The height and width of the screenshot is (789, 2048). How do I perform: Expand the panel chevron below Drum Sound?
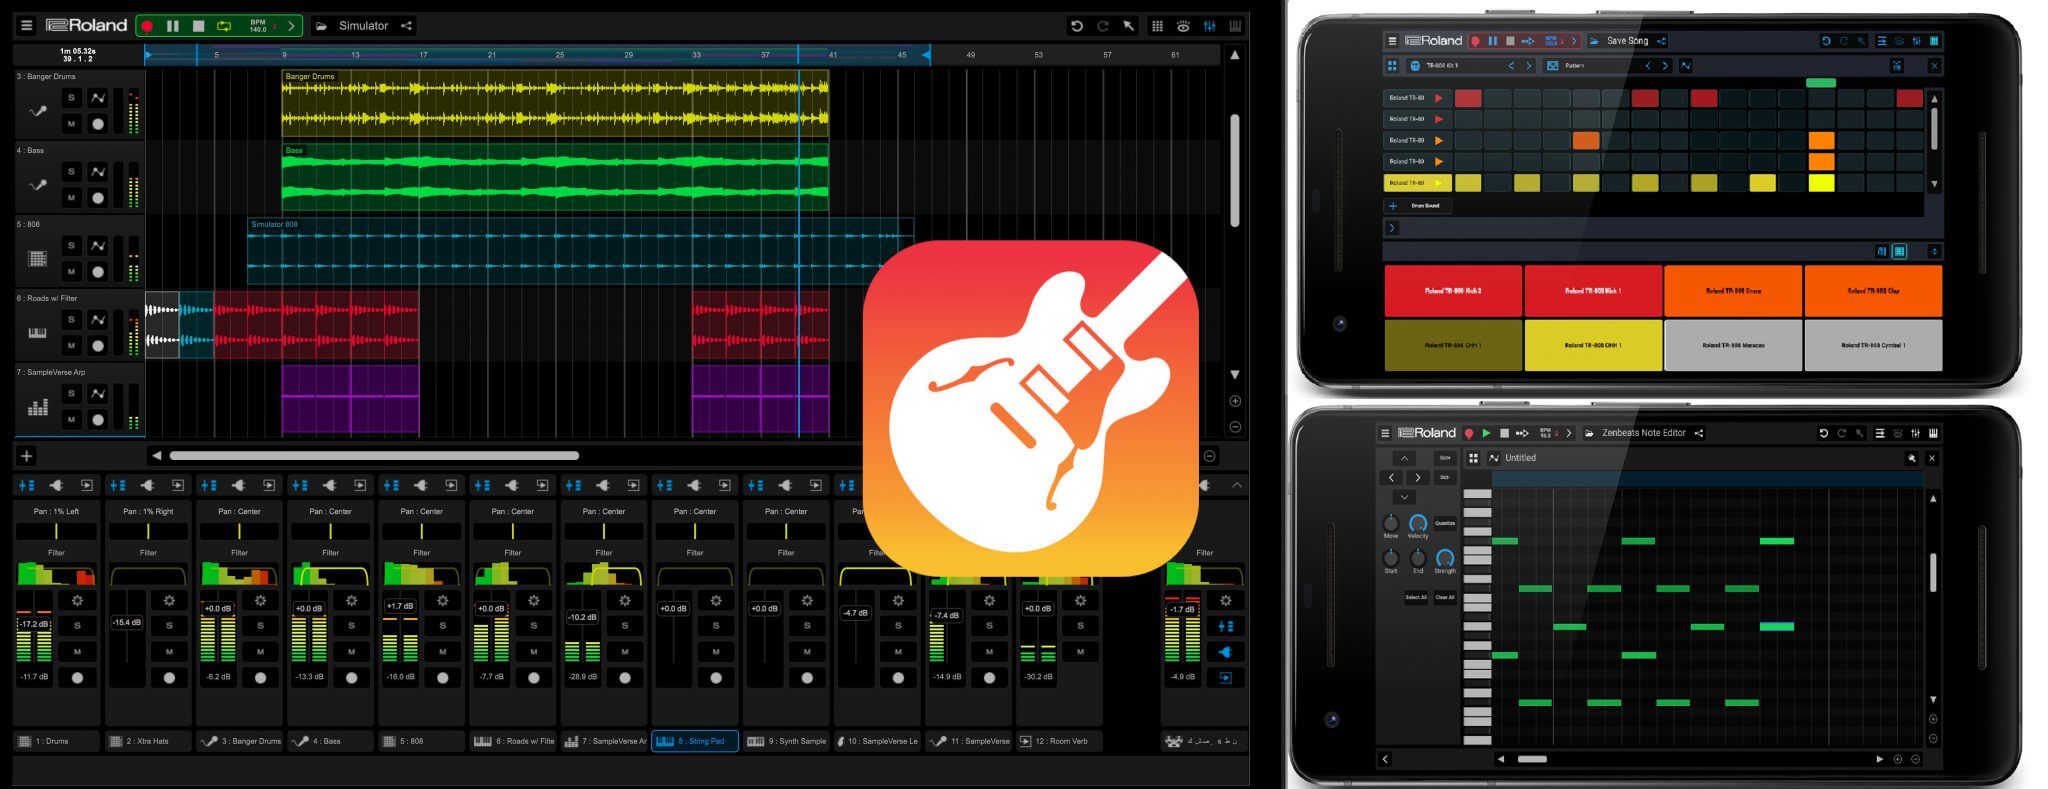(1391, 228)
